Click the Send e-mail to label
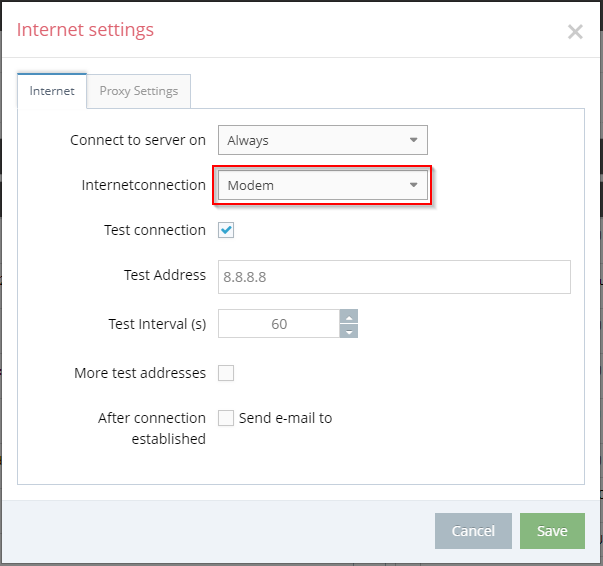Screen dimensions: 603x566 coord(285,418)
